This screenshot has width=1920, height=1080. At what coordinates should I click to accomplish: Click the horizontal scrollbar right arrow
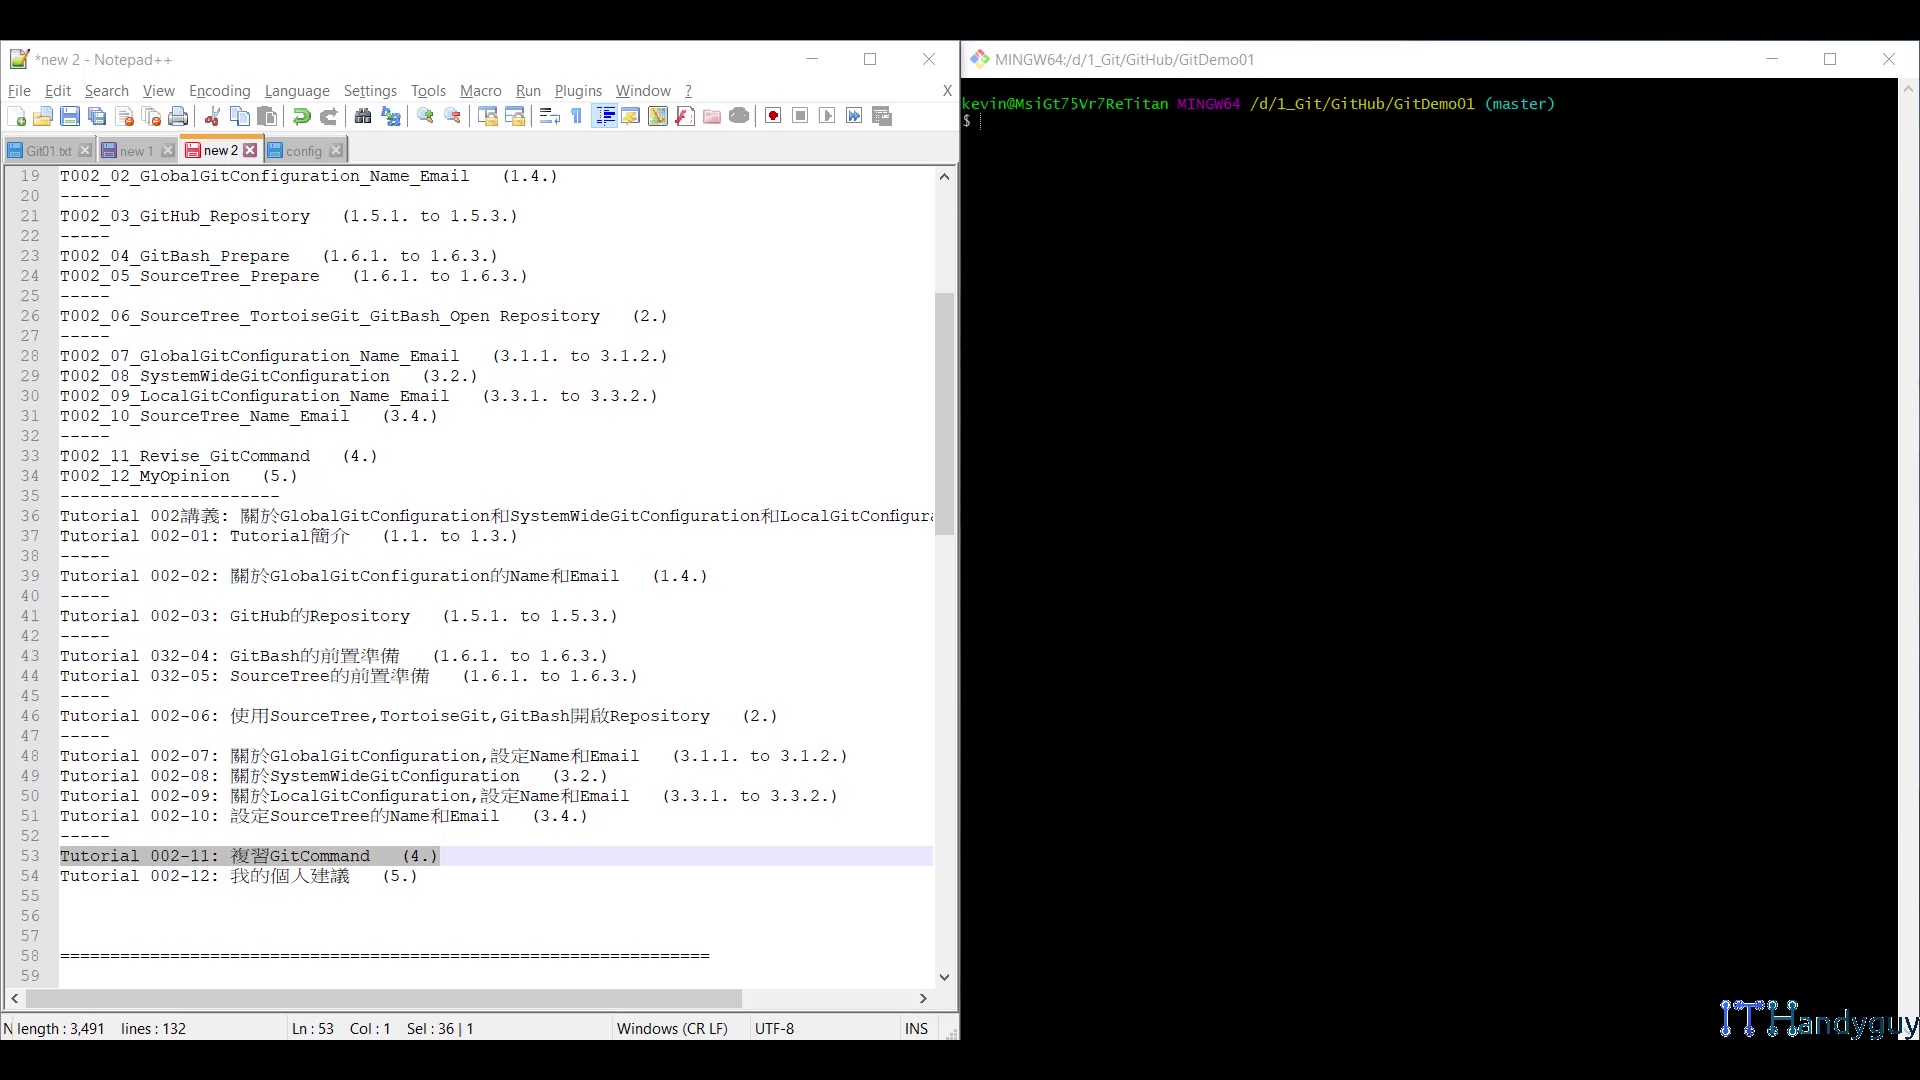[922, 999]
